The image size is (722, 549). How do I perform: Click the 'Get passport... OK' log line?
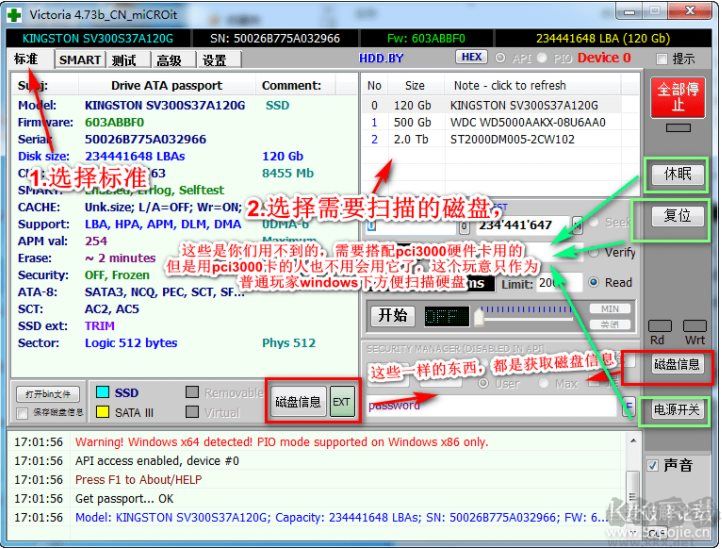pos(124,499)
